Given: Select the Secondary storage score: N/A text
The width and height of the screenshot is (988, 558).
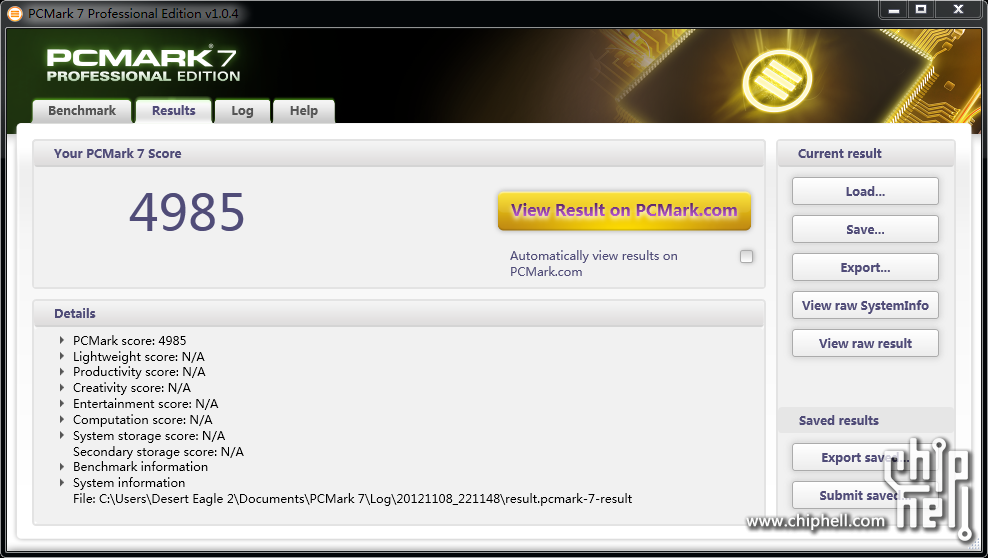Looking at the screenshot, I should coord(158,452).
